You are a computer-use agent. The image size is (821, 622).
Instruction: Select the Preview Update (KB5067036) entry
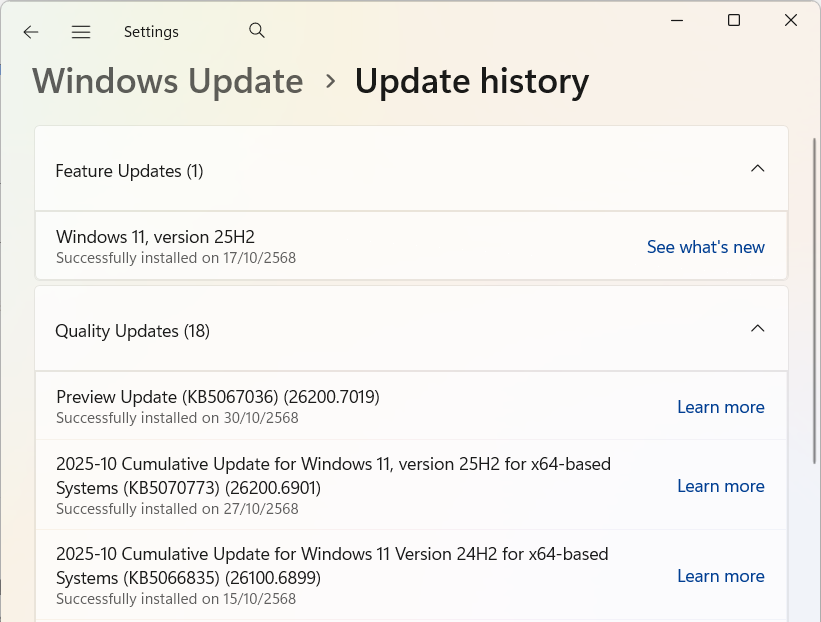(x=217, y=397)
